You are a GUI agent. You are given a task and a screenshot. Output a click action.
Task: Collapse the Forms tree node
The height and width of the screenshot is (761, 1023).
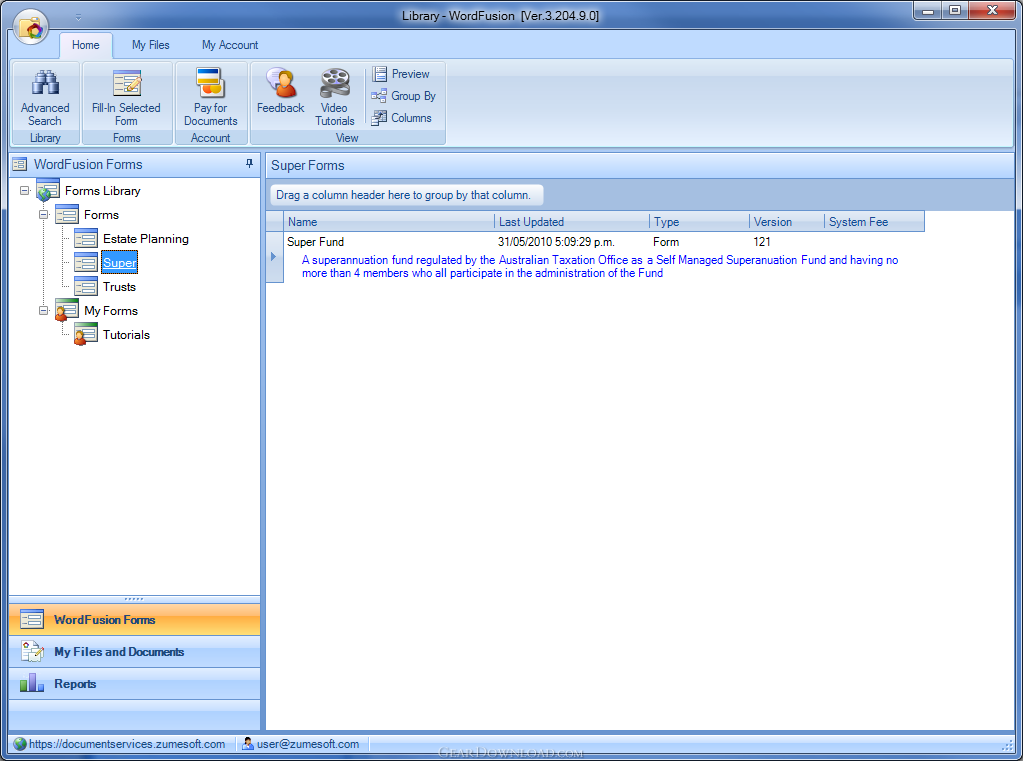pyautogui.click(x=44, y=215)
